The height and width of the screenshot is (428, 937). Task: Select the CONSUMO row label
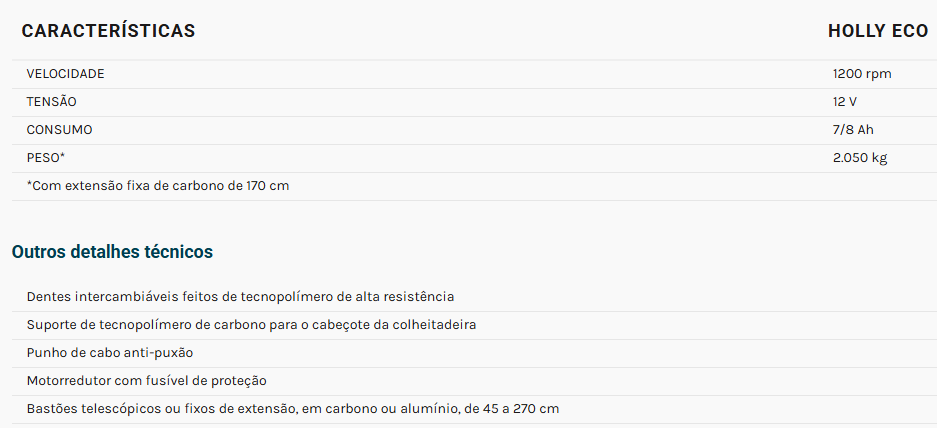pyautogui.click(x=59, y=130)
